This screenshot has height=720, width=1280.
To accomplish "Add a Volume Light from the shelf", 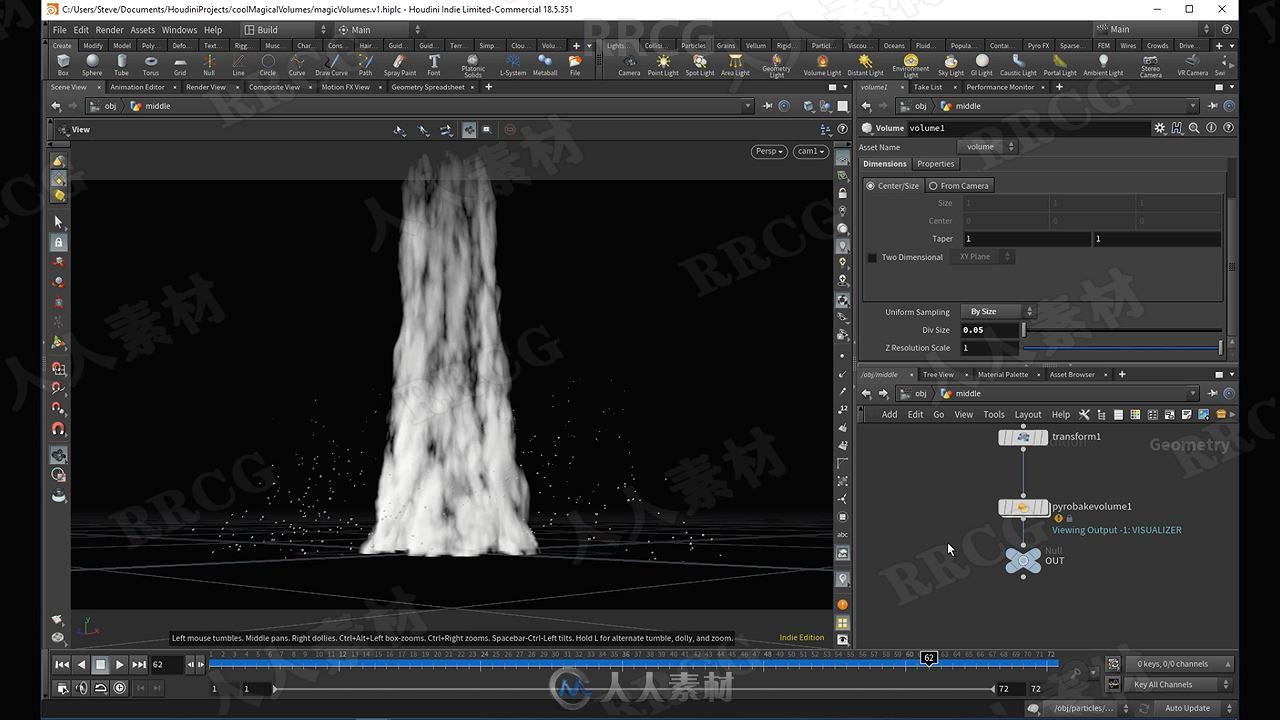I will click(x=822, y=65).
